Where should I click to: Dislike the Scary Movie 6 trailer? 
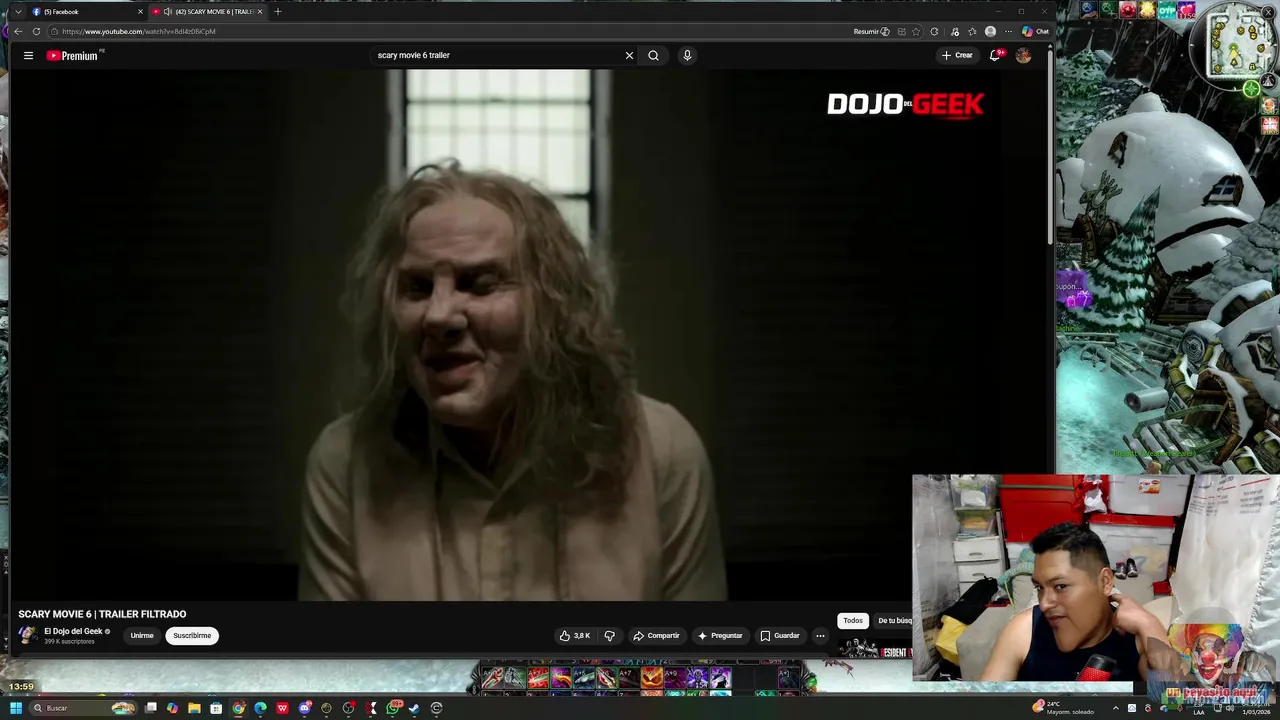pyautogui.click(x=609, y=636)
